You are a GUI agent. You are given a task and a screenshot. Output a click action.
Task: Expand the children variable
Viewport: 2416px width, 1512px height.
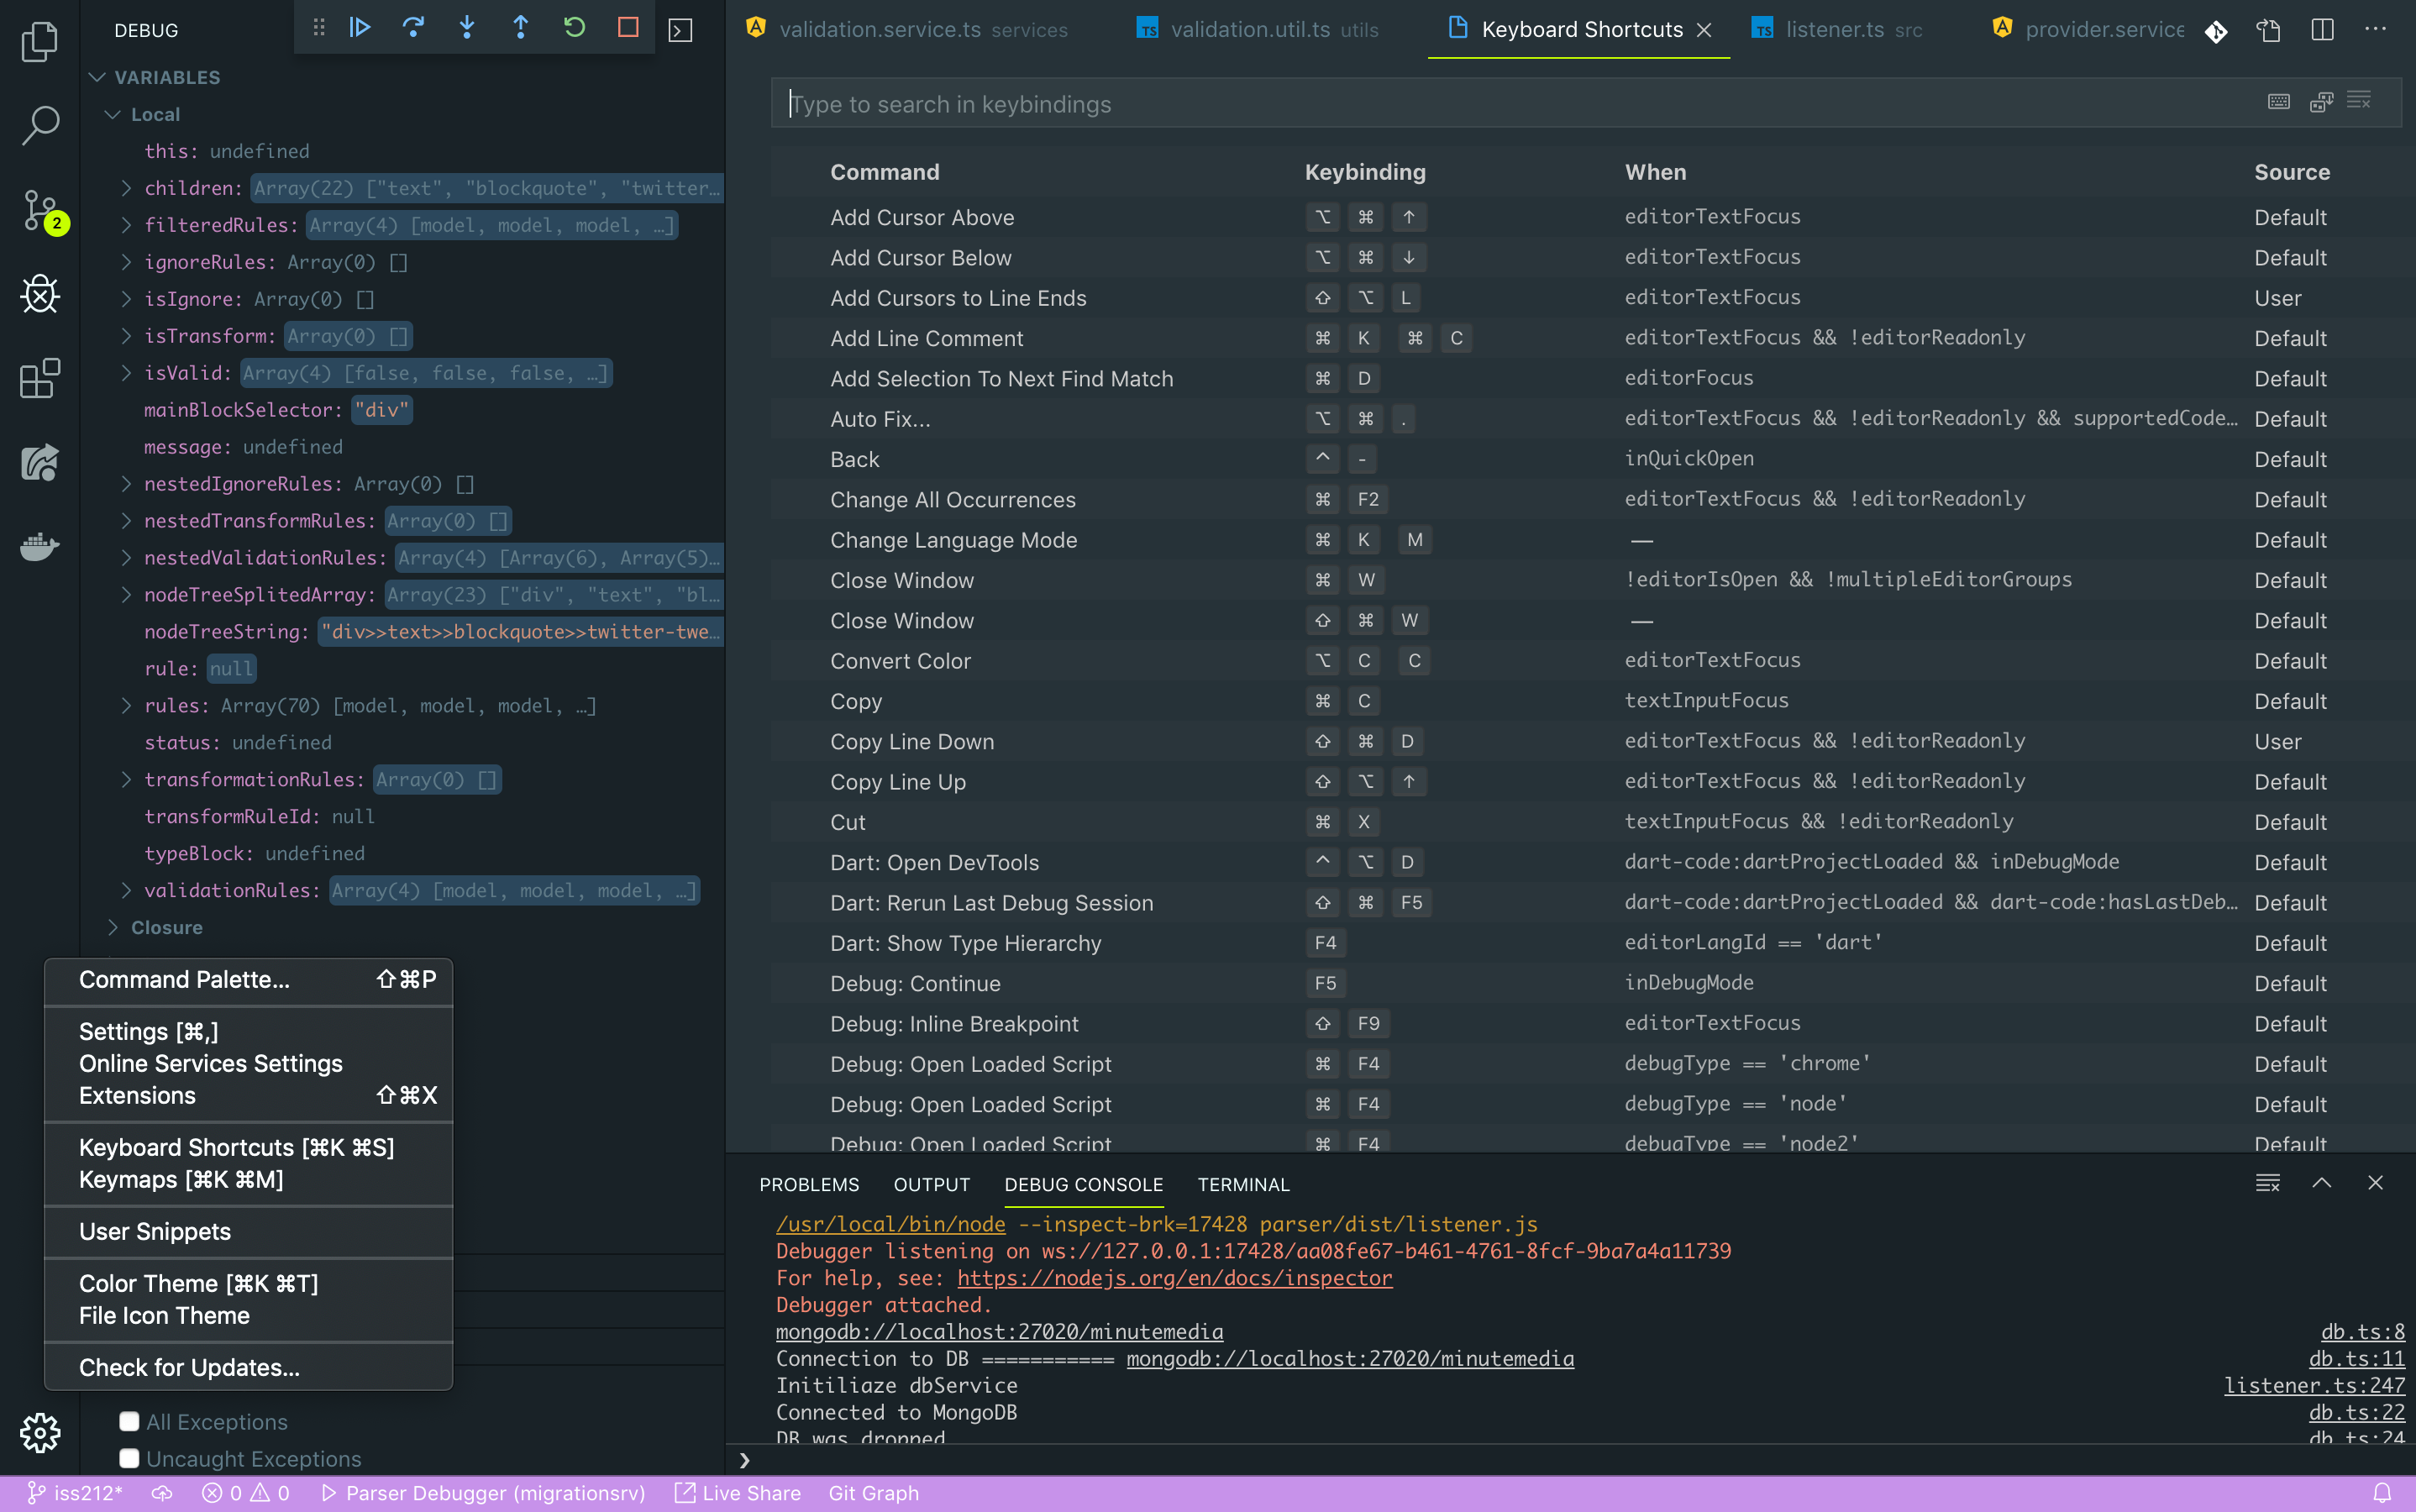coord(126,188)
